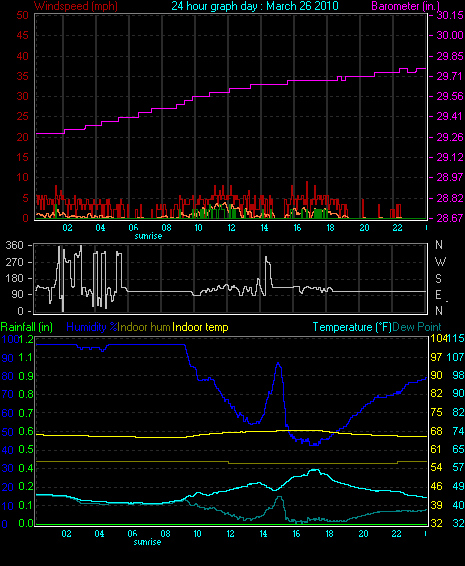This screenshot has height=566, width=465.
Task: Click the 22 hour tick on wind graph
Action: (x=397, y=228)
